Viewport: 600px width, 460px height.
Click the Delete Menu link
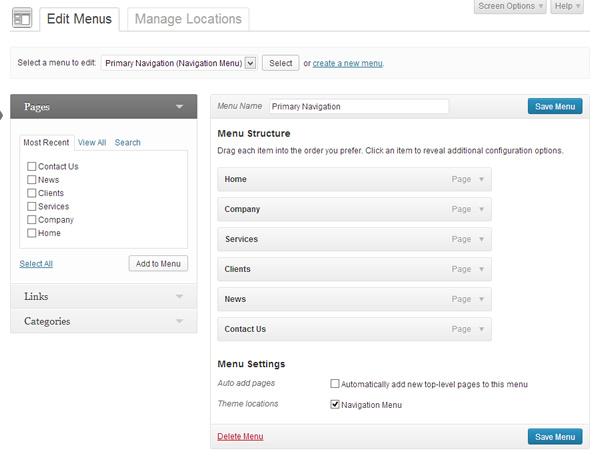pos(240,437)
